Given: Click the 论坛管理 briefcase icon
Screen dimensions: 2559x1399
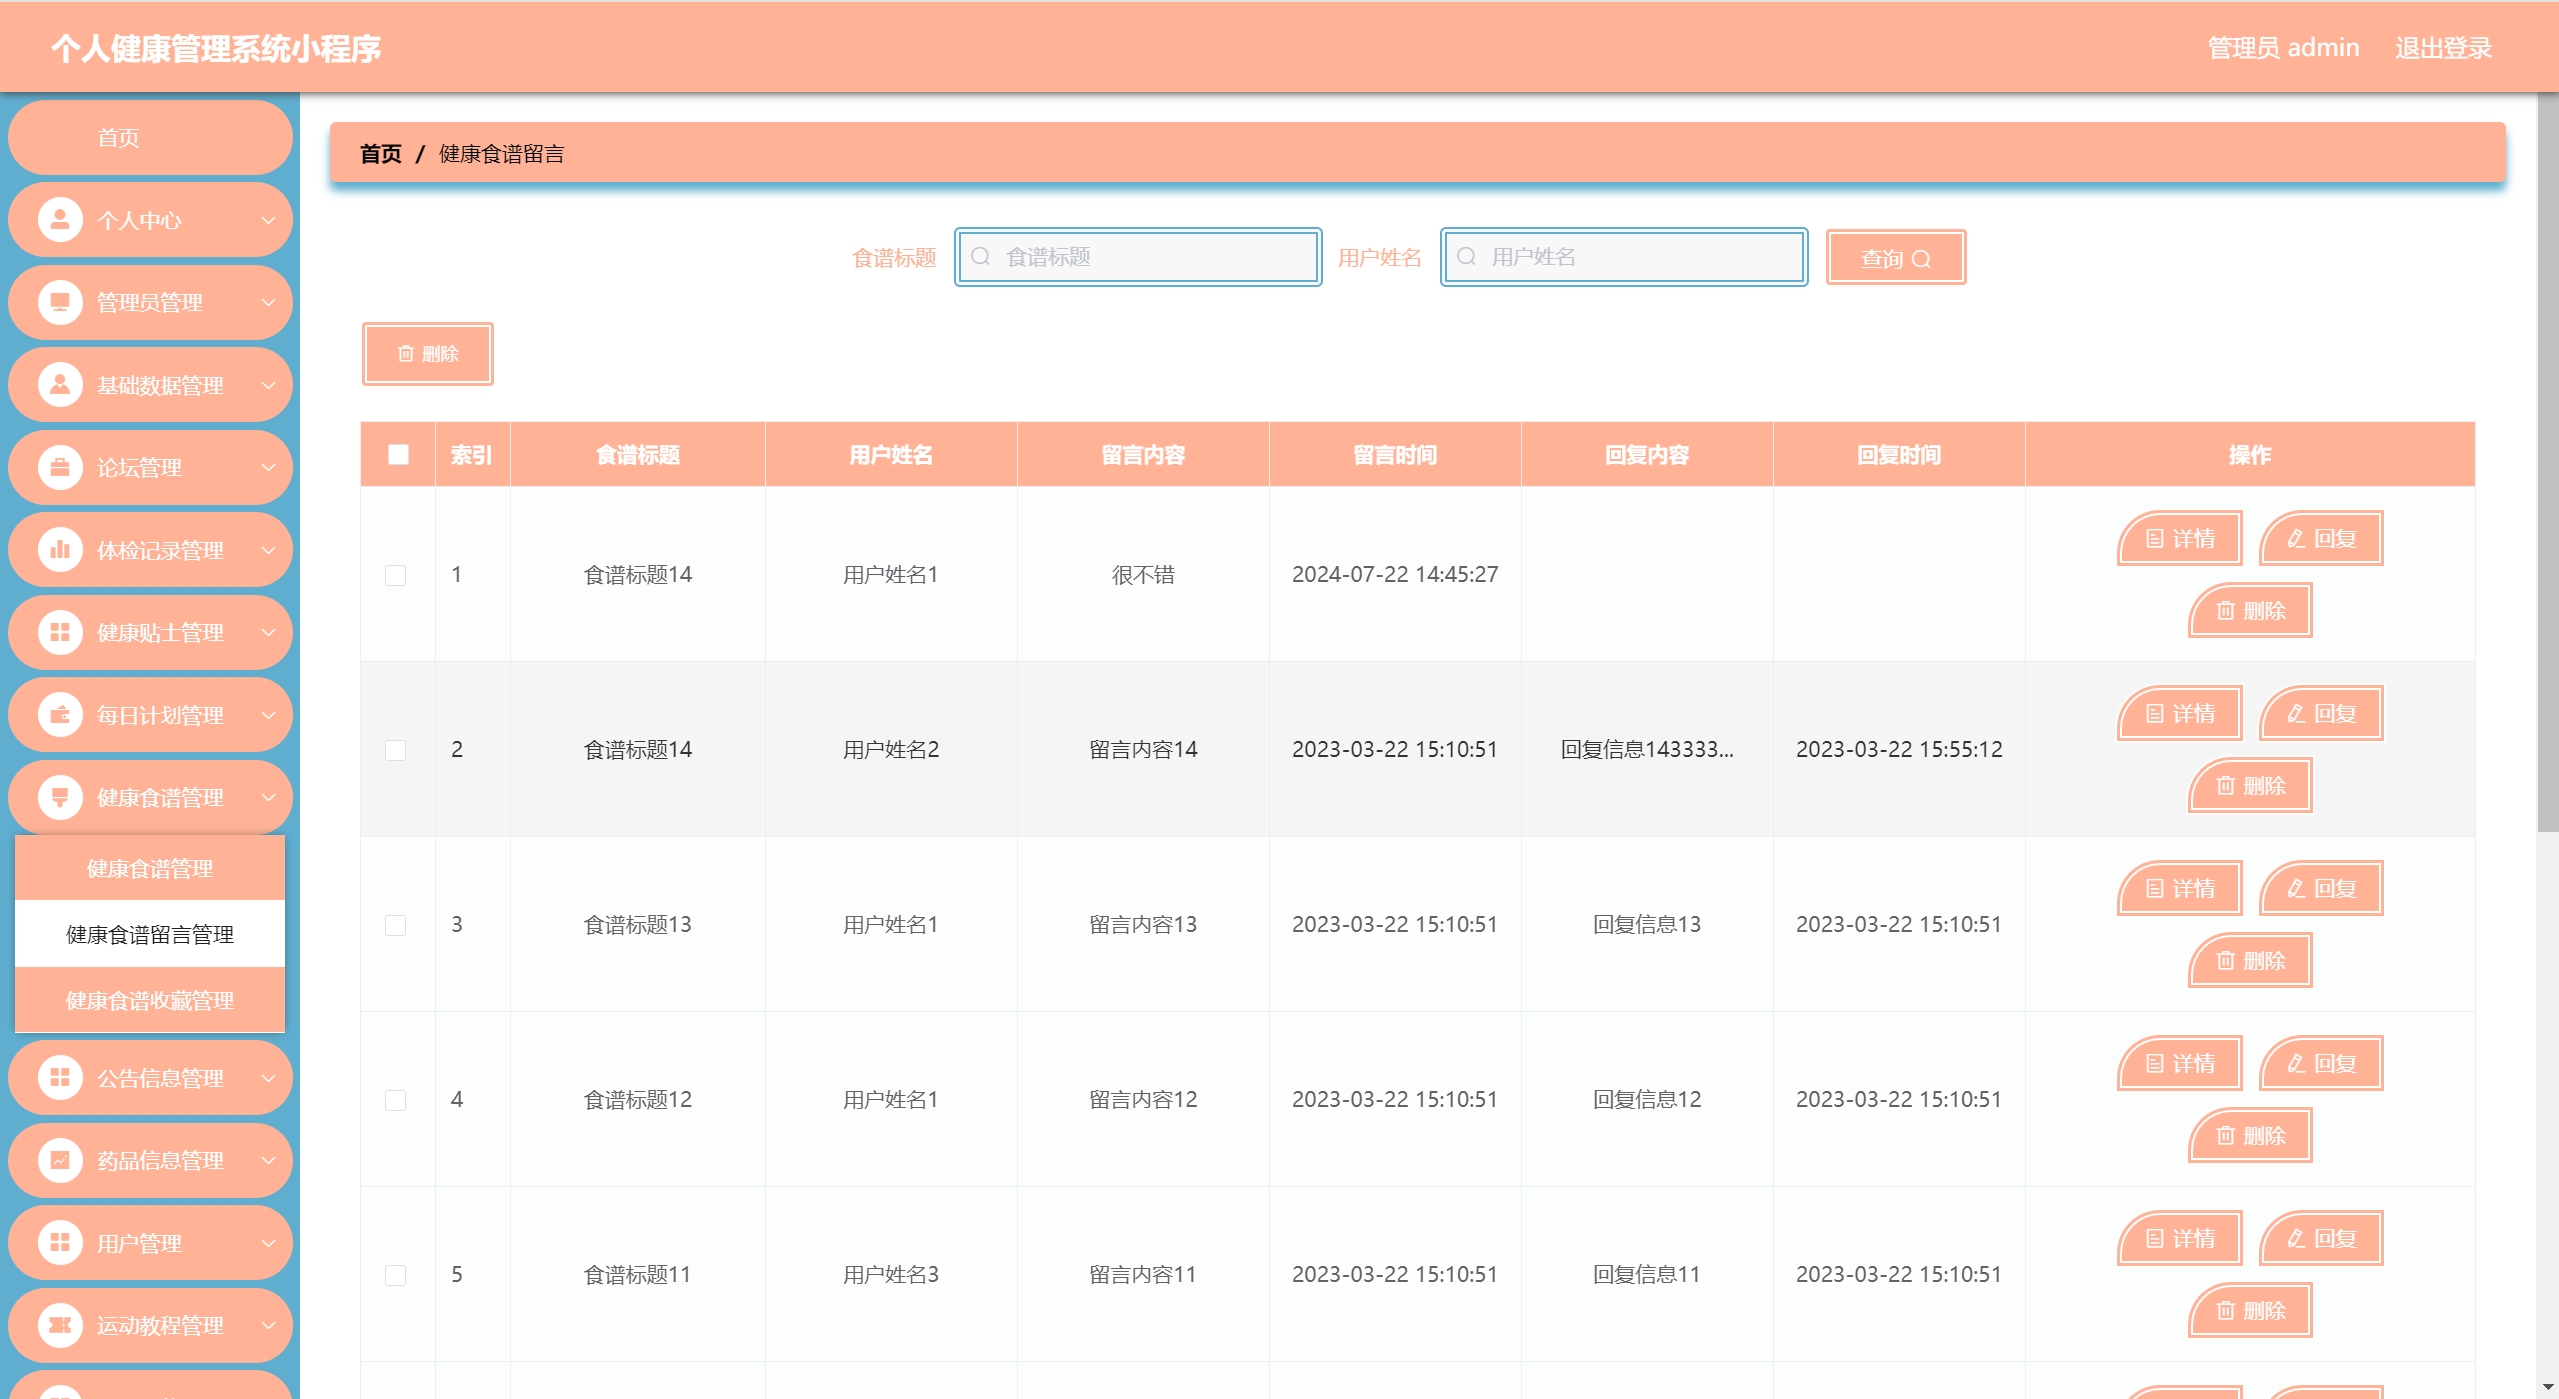Looking at the screenshot, I should coord(60,467).
